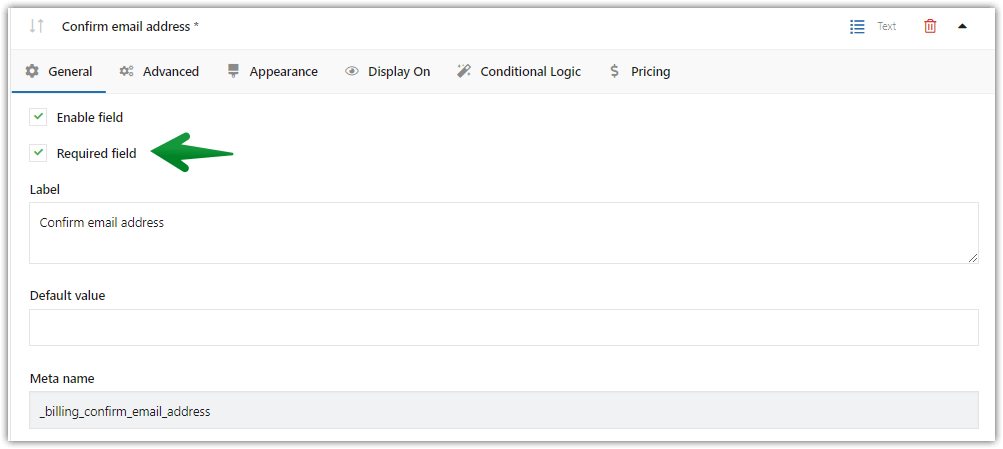This screenshot has width=1003, height=449.
Task: Click the magic wand Conditional Logic icon
Action: 464,71
